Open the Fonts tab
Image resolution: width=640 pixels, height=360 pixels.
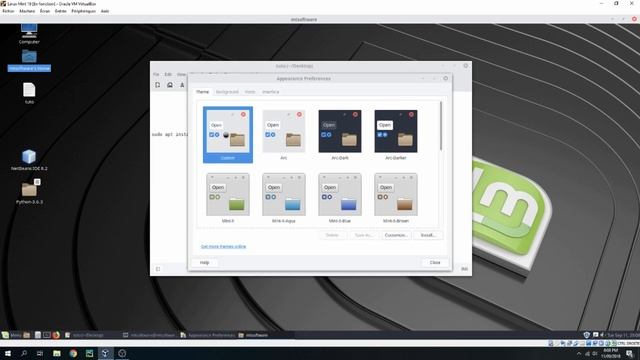pyautogui.click(x=250, y=92)
